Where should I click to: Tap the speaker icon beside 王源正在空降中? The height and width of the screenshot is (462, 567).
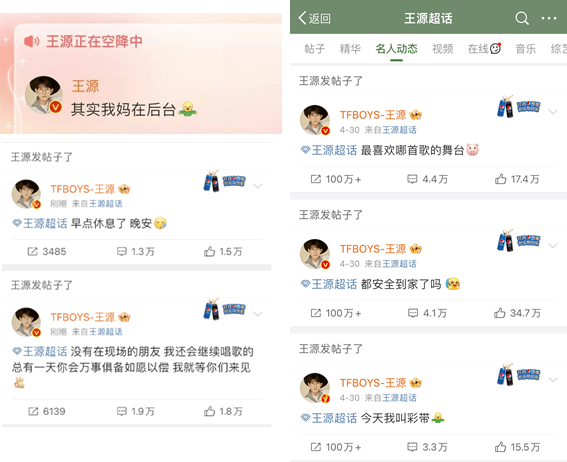point(31,41)
